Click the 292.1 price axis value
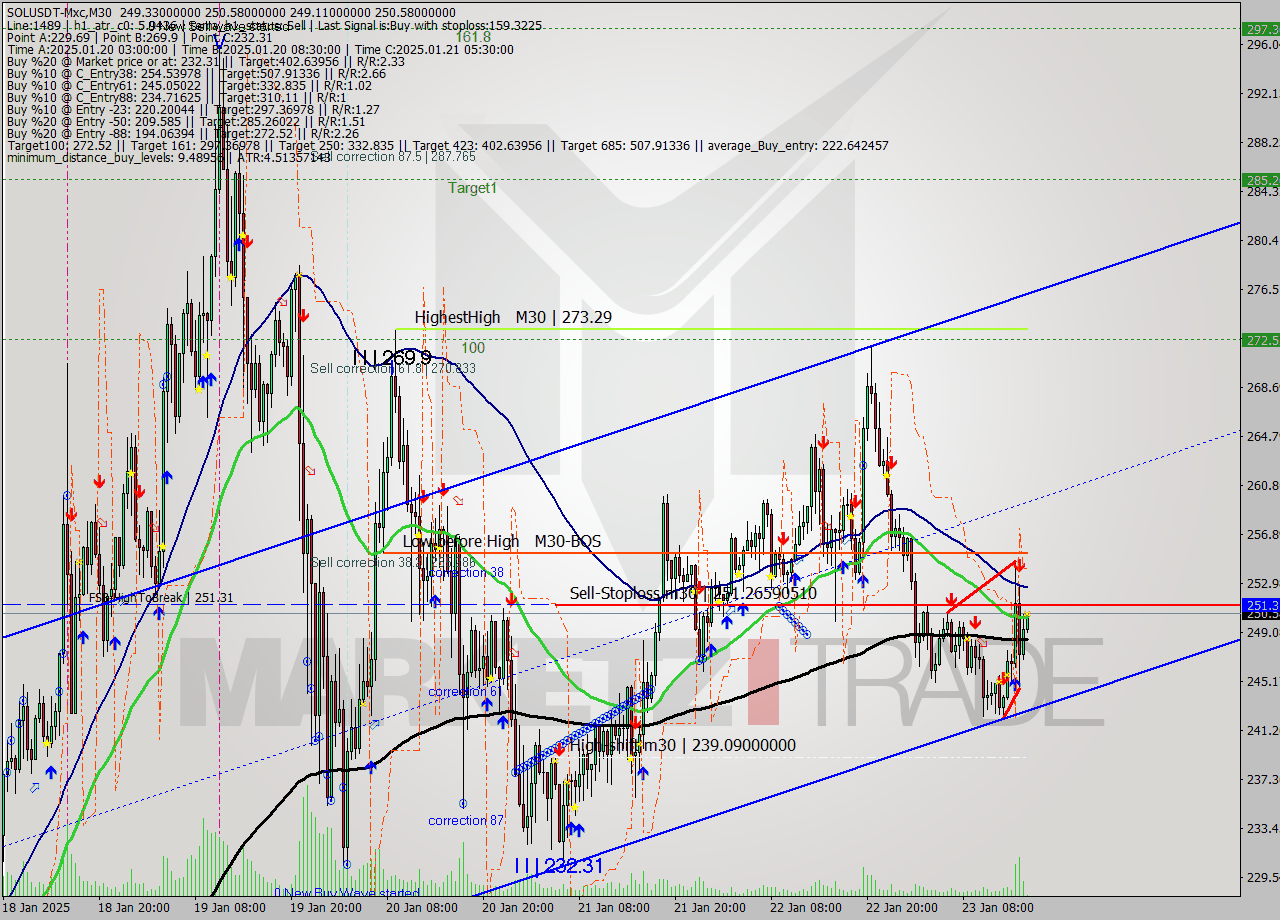The image size is (1280, 920). coord(1262,93)
